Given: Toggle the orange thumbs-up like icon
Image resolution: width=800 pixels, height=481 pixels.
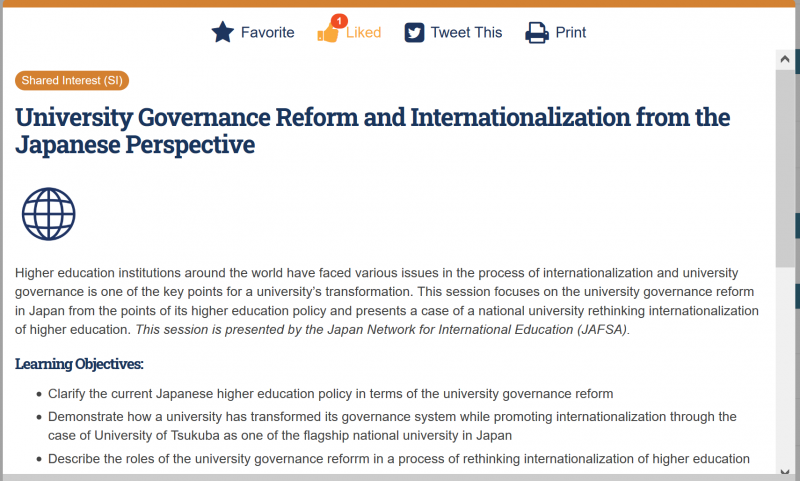Looking at the screenshot, I should [x=328, y=34].
